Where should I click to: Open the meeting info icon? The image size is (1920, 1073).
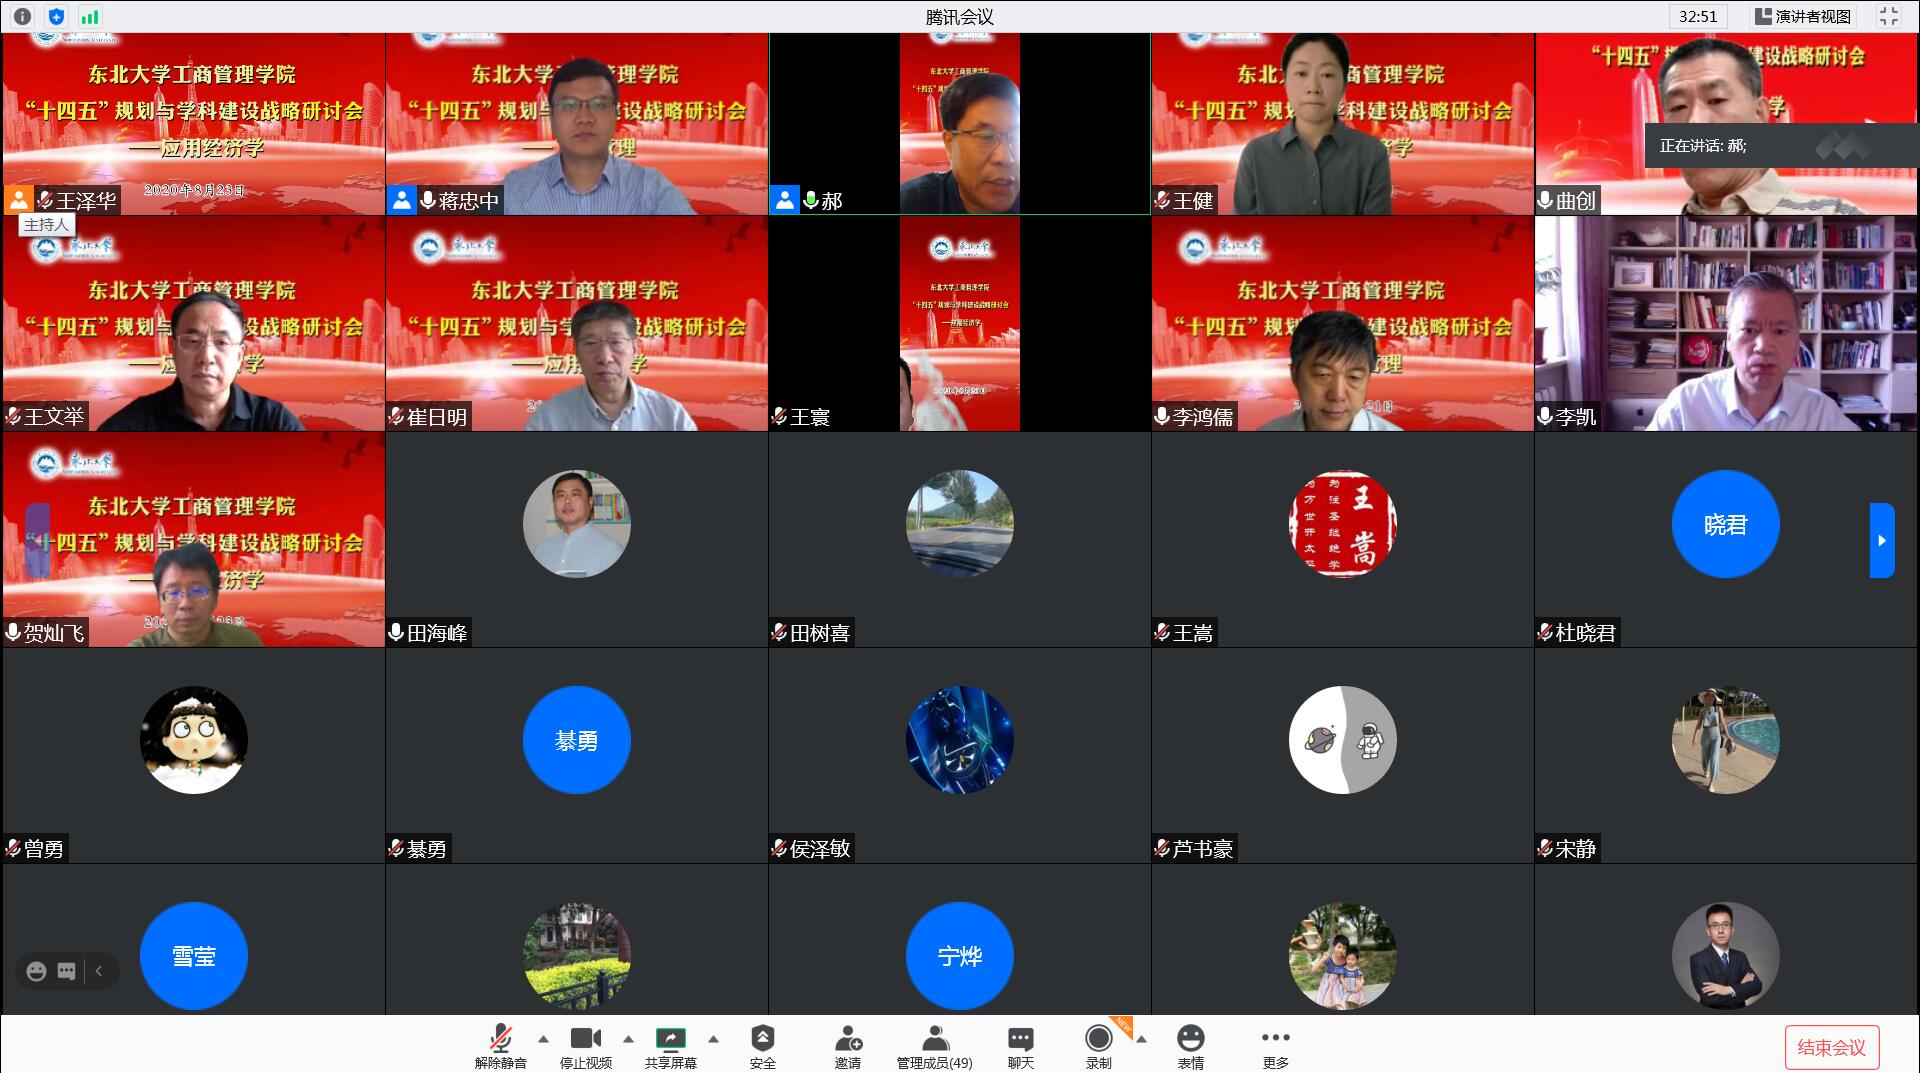[22, 16]
